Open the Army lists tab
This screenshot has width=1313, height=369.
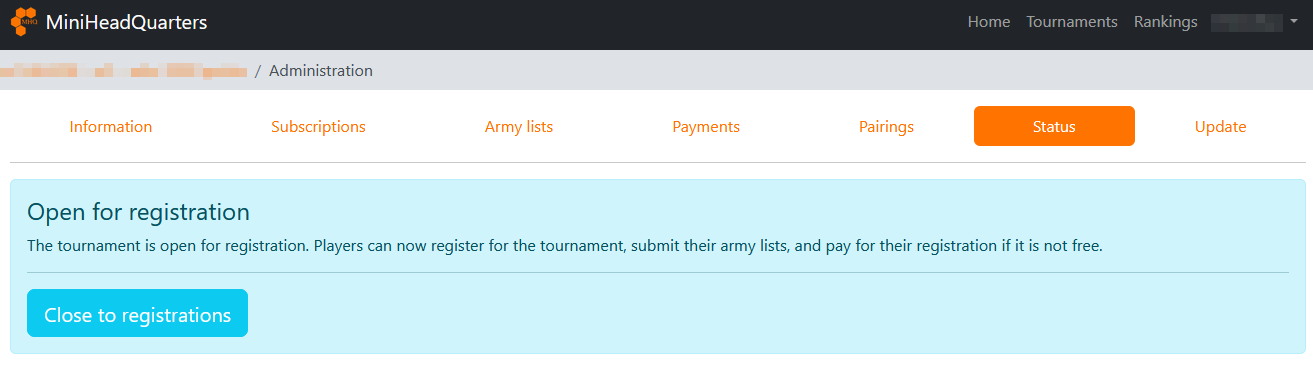[x=519, y=127]
